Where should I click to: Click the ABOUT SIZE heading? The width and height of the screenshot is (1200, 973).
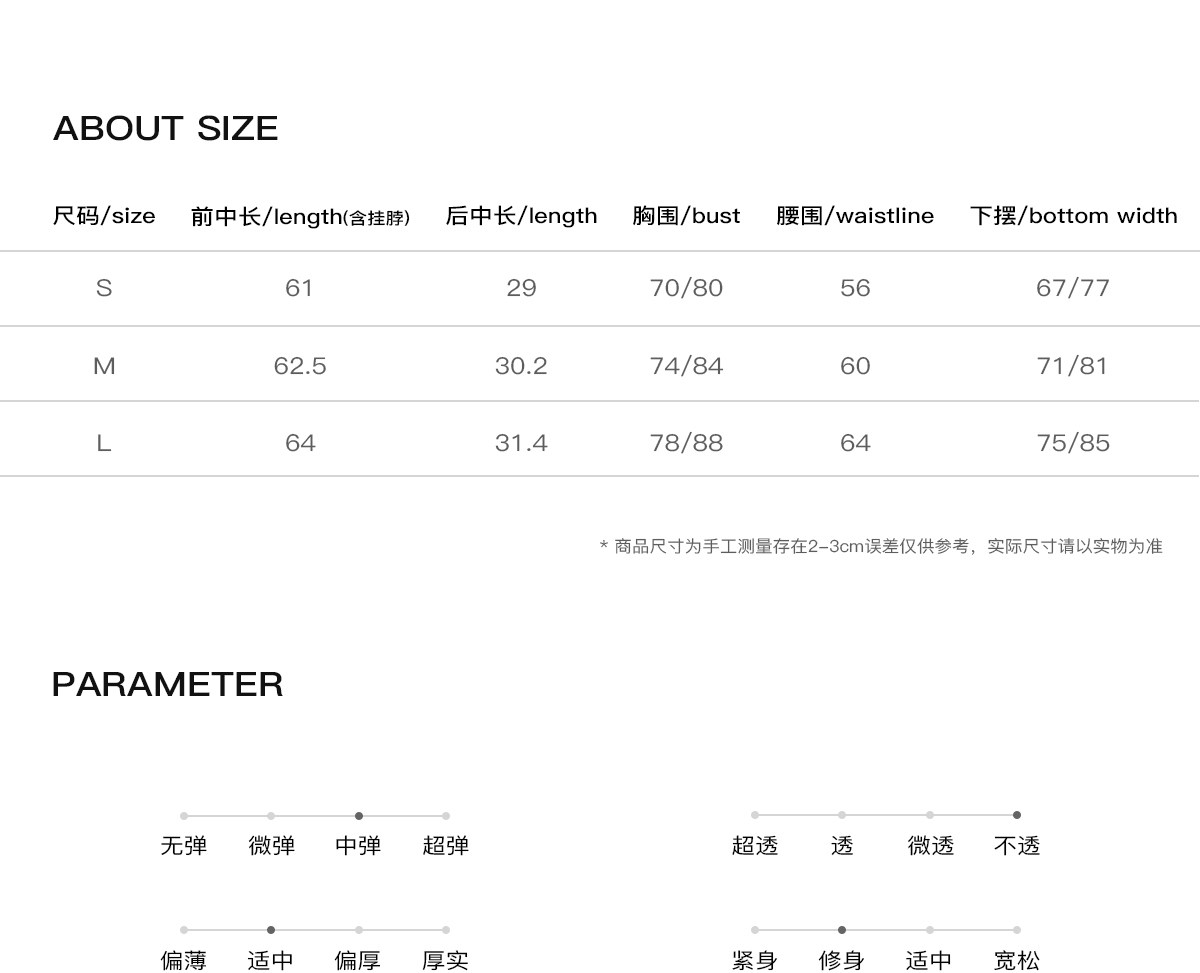[x=166, y=128]
